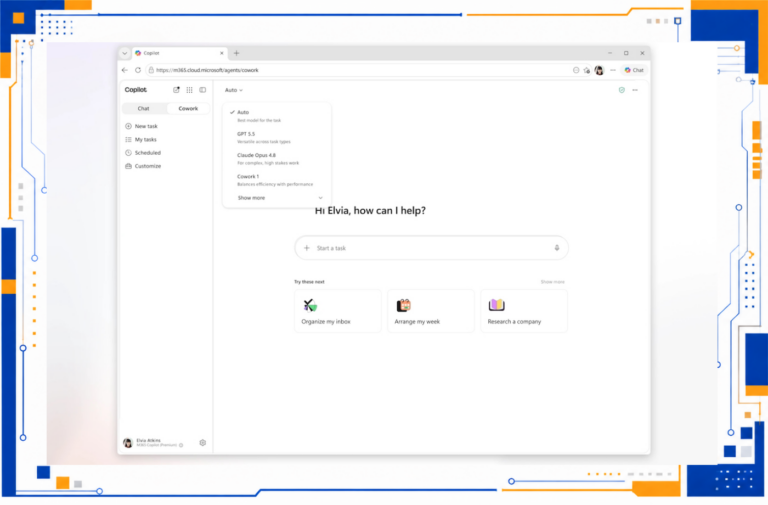Click microphone icon in task box
This screenshot has width=768, height=505.
coord(557,248)
